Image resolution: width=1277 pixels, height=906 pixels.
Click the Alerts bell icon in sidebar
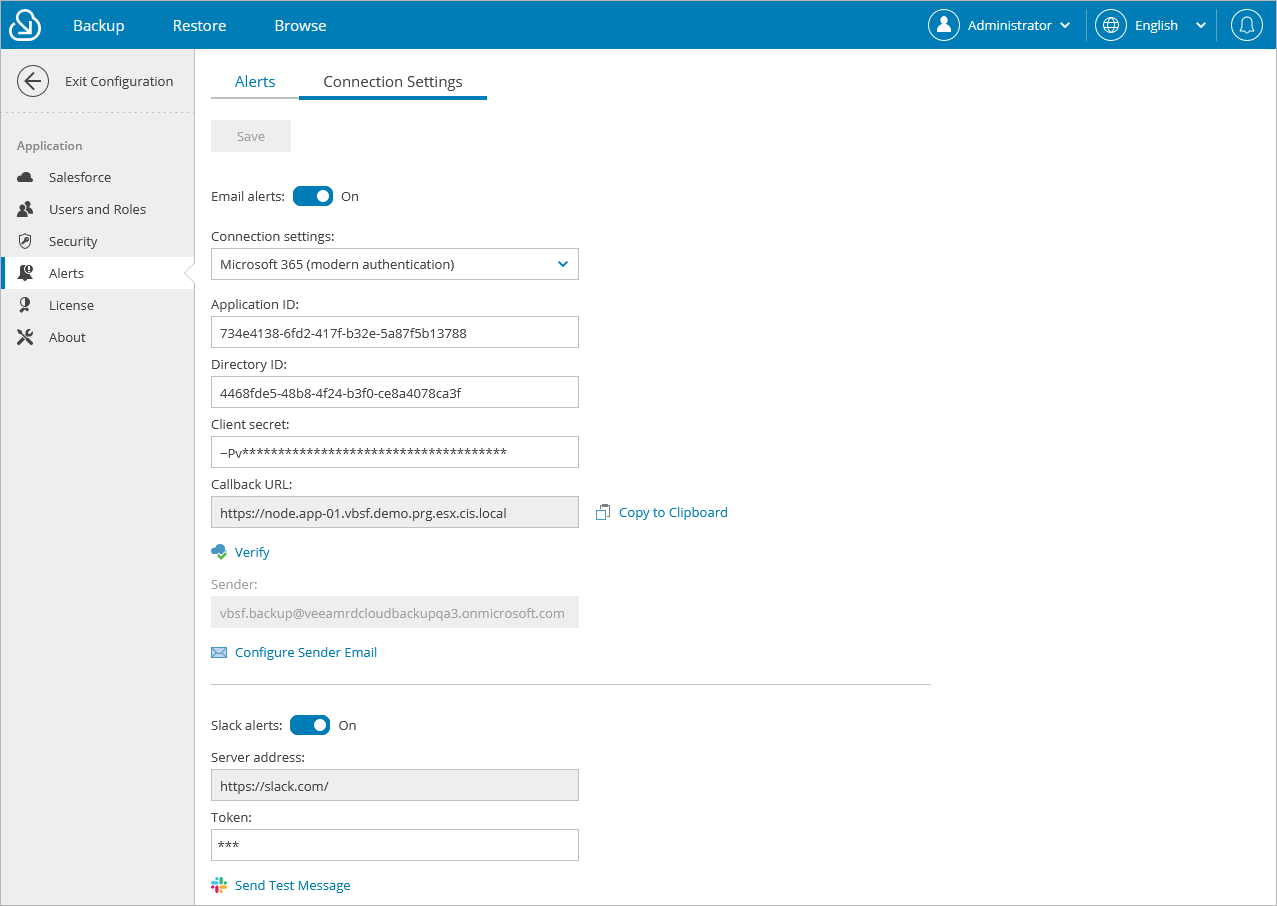(x=26, y=273)
